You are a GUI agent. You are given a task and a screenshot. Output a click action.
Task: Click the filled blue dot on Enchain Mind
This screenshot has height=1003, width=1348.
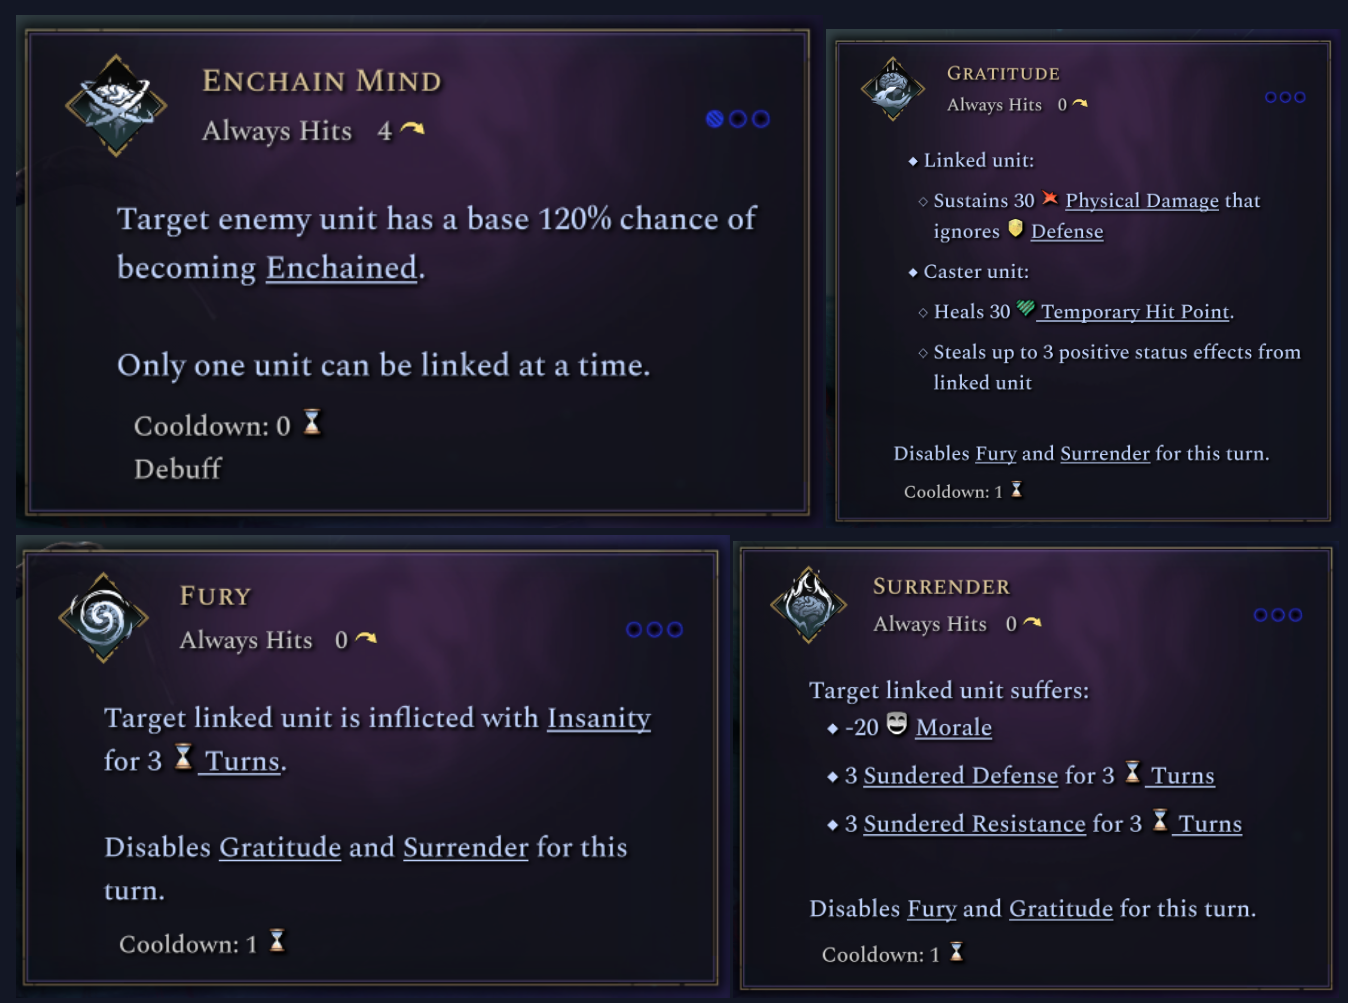pos(714,119)
